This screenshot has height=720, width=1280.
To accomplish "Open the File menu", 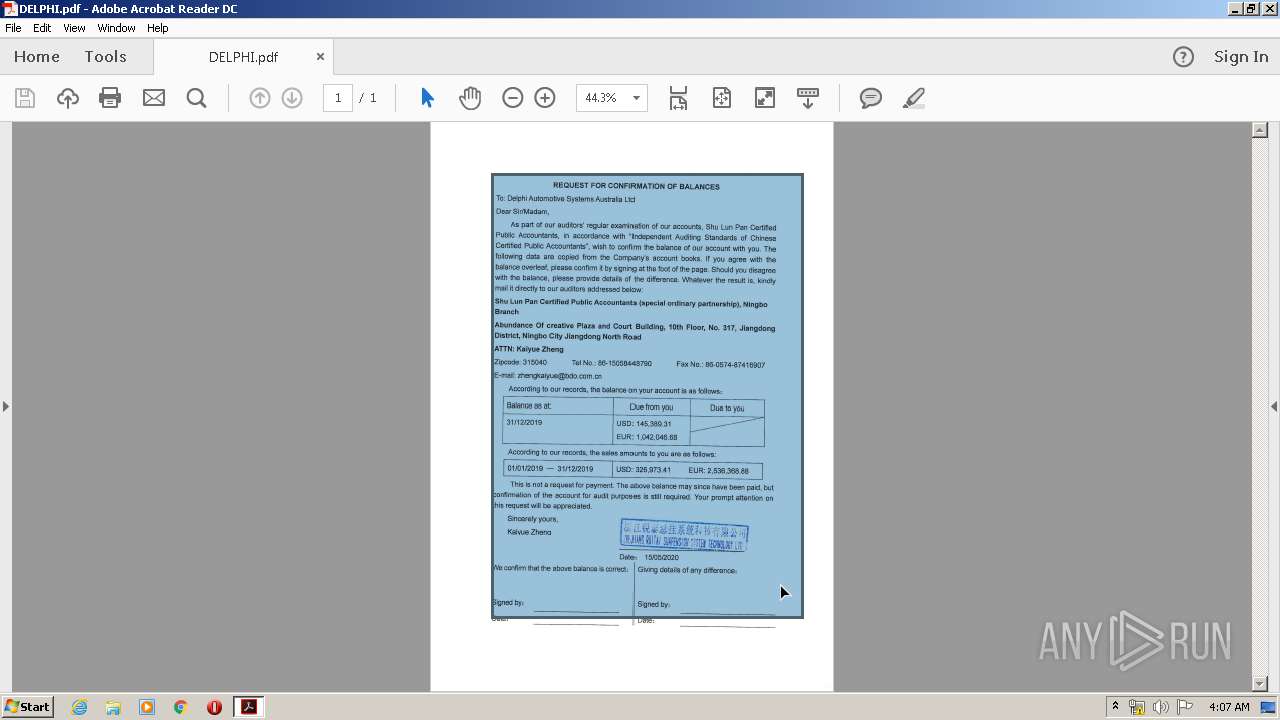I will click(x=13, y=28).
